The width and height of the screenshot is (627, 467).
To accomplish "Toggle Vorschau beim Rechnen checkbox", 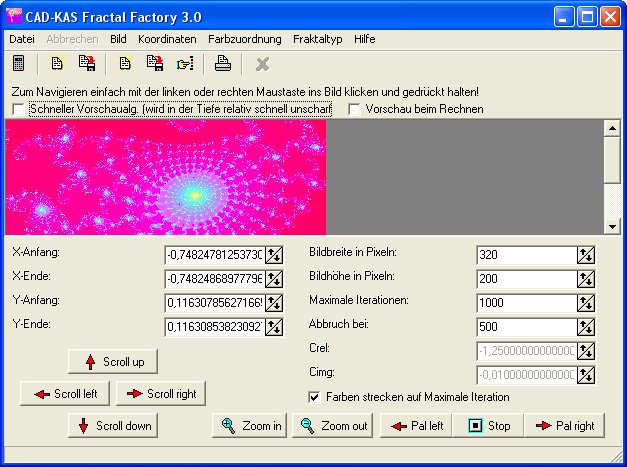I will click(355, 109).
